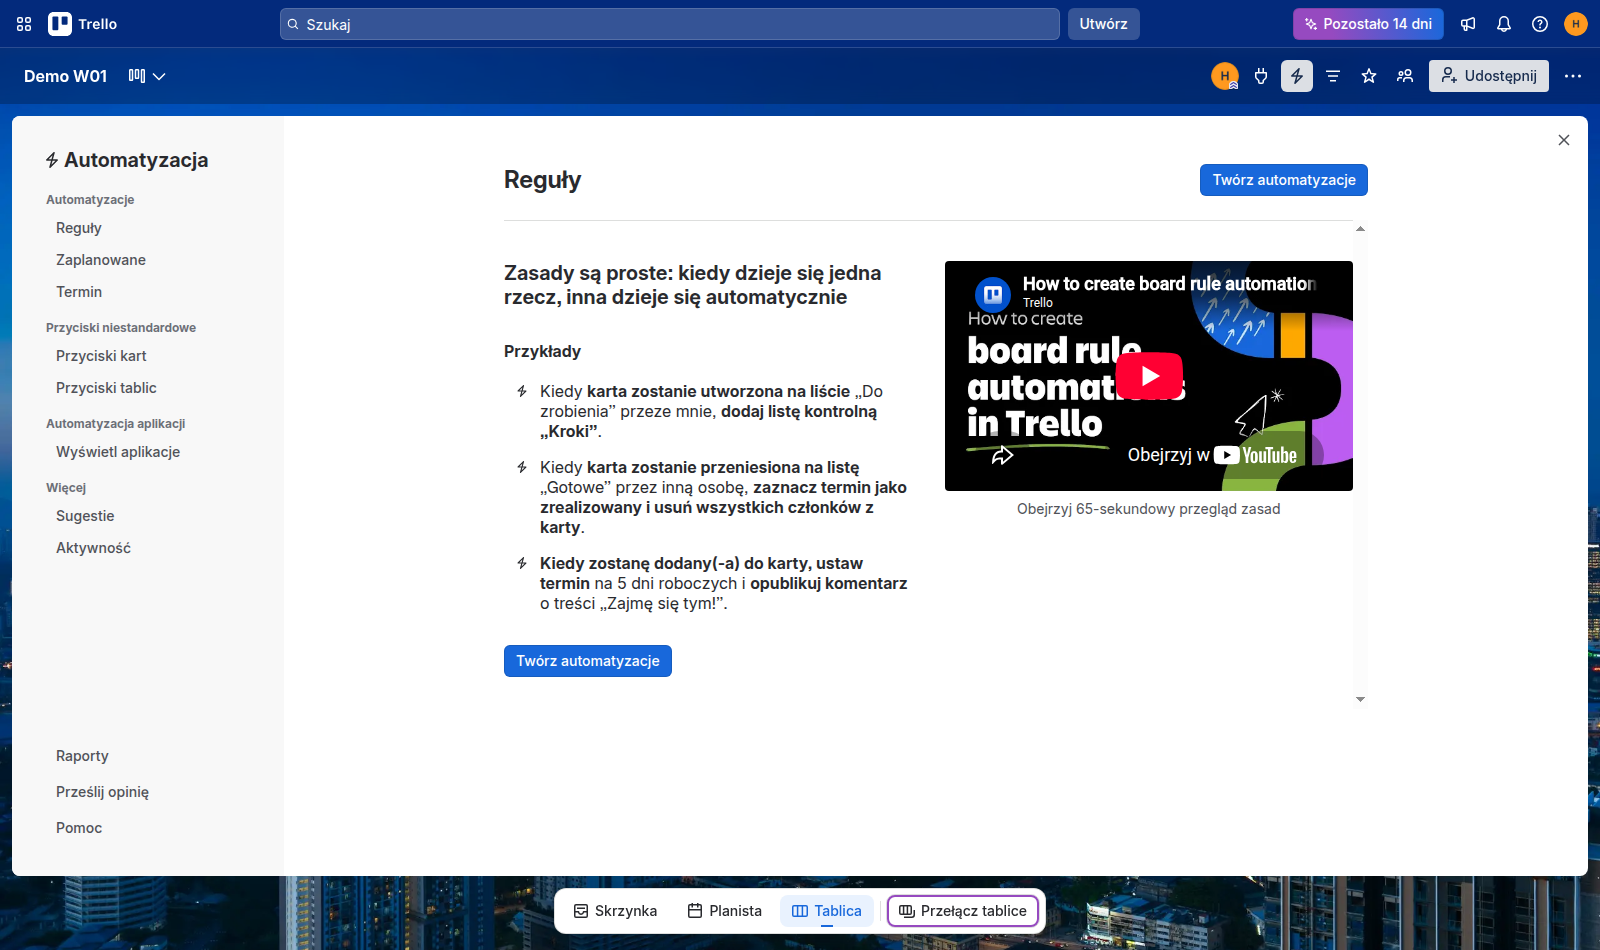Viewport: 1600px width, 950px height.
Task: Switch to Tablica tab
Action: 827,911
